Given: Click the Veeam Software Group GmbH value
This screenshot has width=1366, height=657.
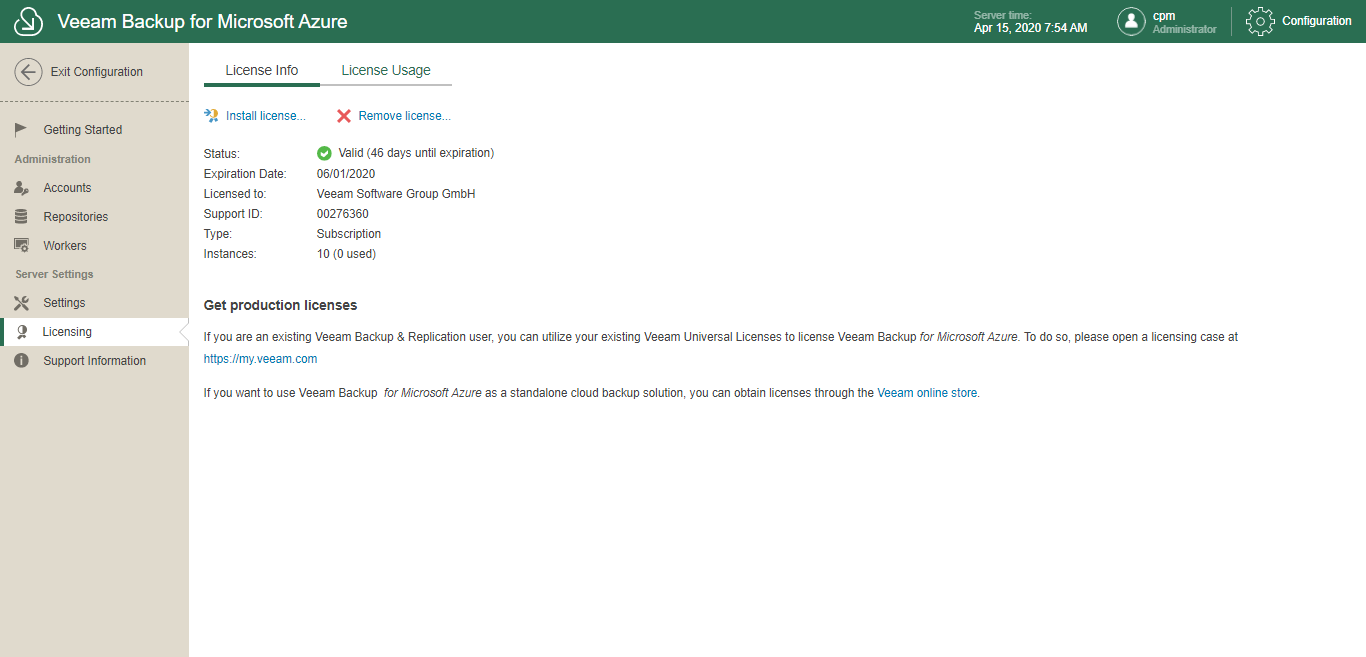Looking at the screenshot, I should pyautogui.click(x=396, y=194).
